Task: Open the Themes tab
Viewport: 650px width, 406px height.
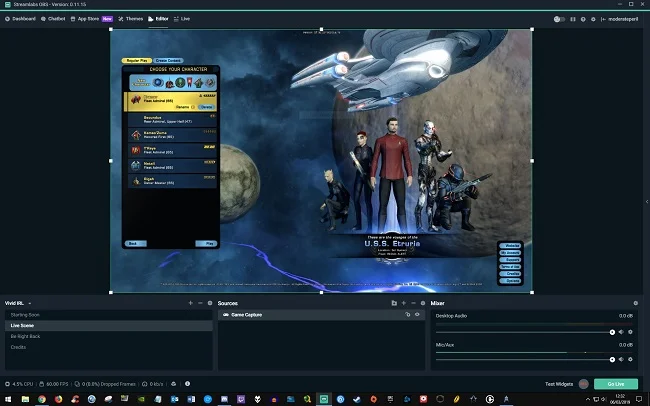Action: click(x=130, y=19)
